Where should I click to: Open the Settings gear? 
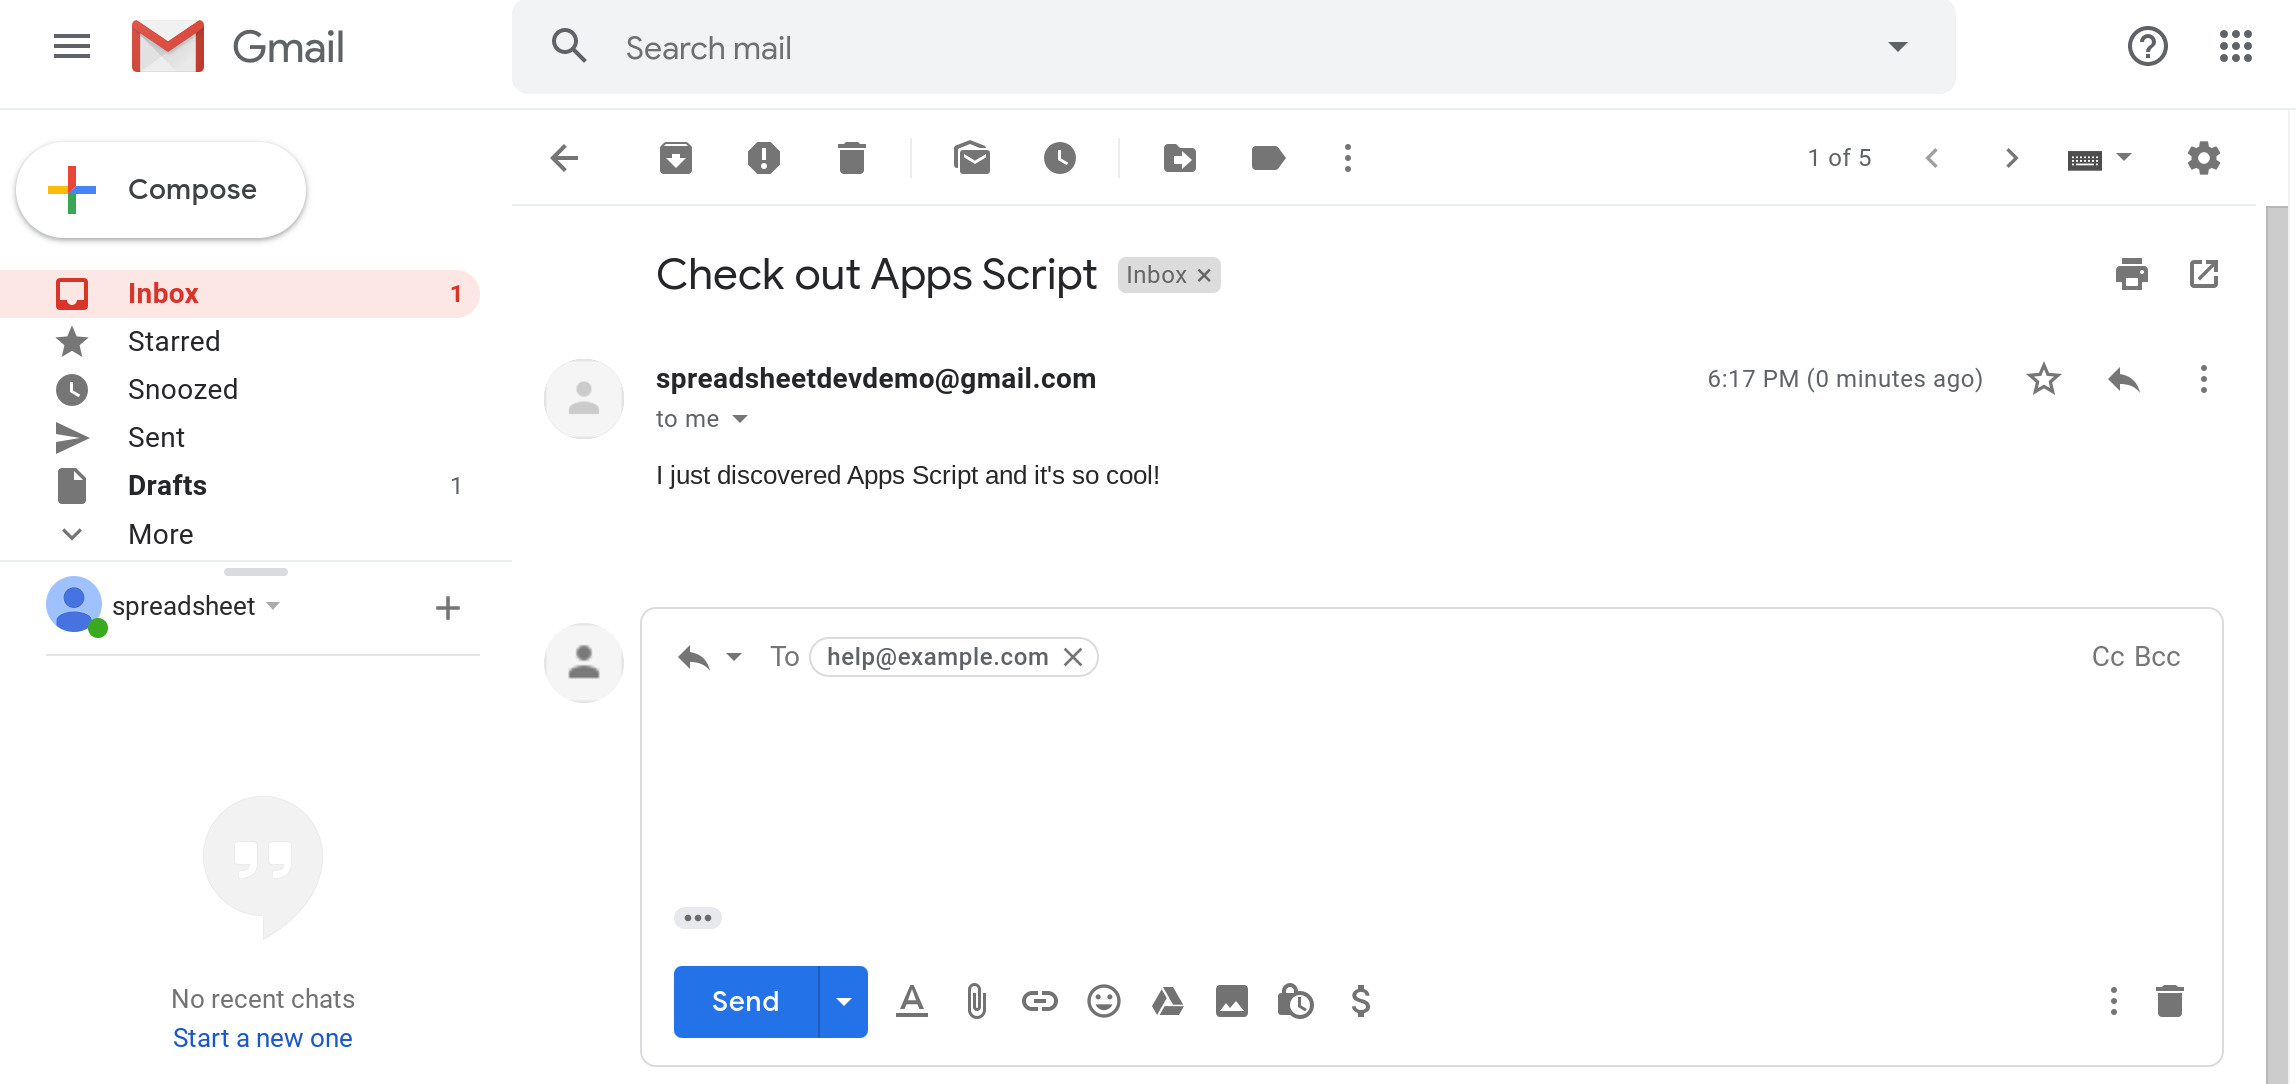click(x=2204, y=158)
